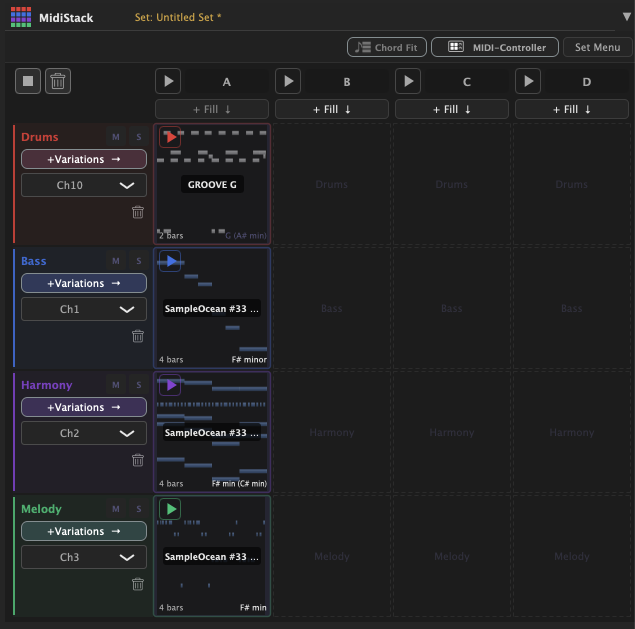Click the trash icon next to the stop button
The height and width of the screenshot is (629, 635).
(x=58, y=81)
